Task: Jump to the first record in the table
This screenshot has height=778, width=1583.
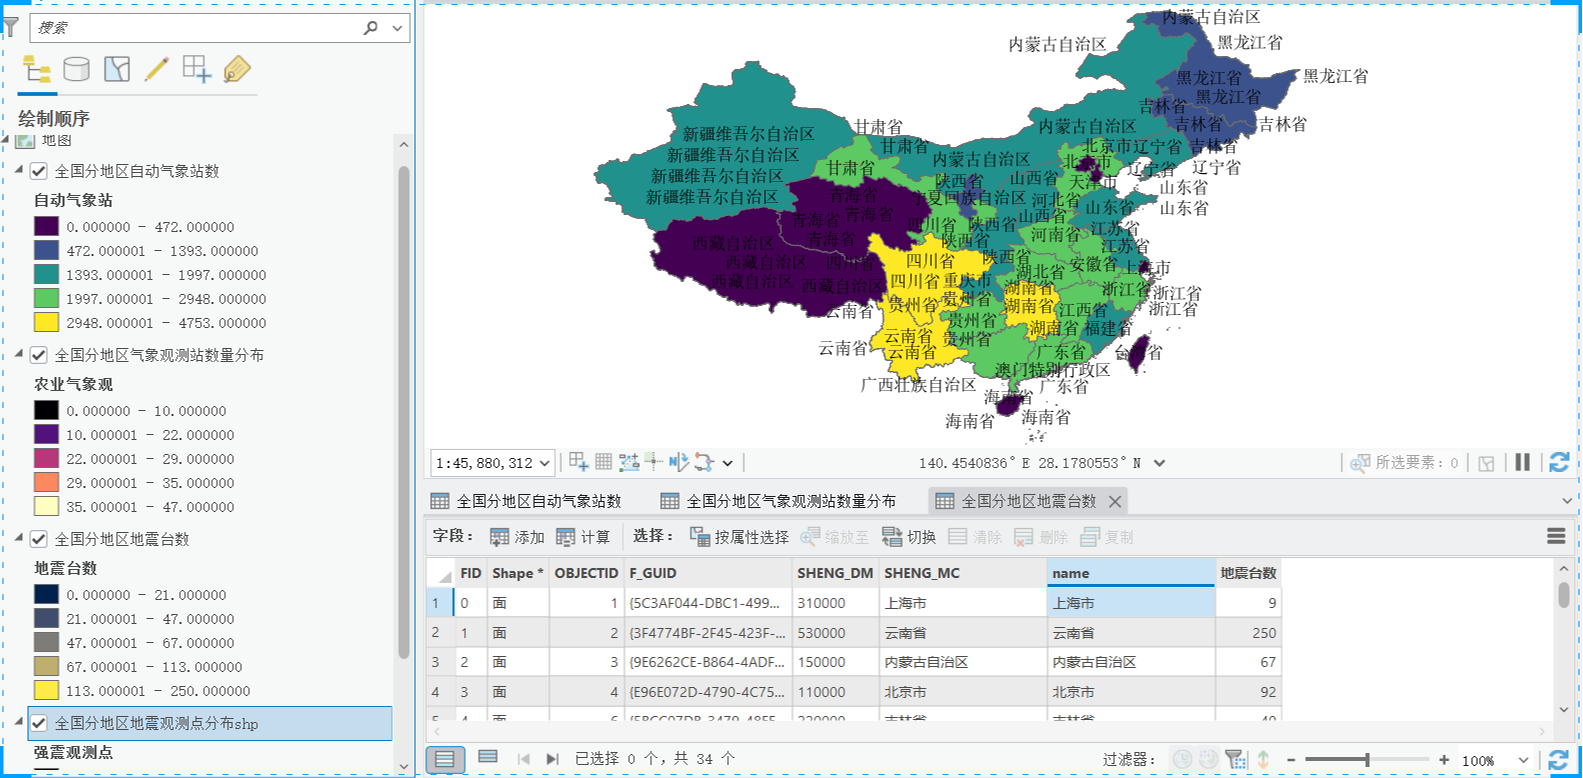Action: point(523,759)
